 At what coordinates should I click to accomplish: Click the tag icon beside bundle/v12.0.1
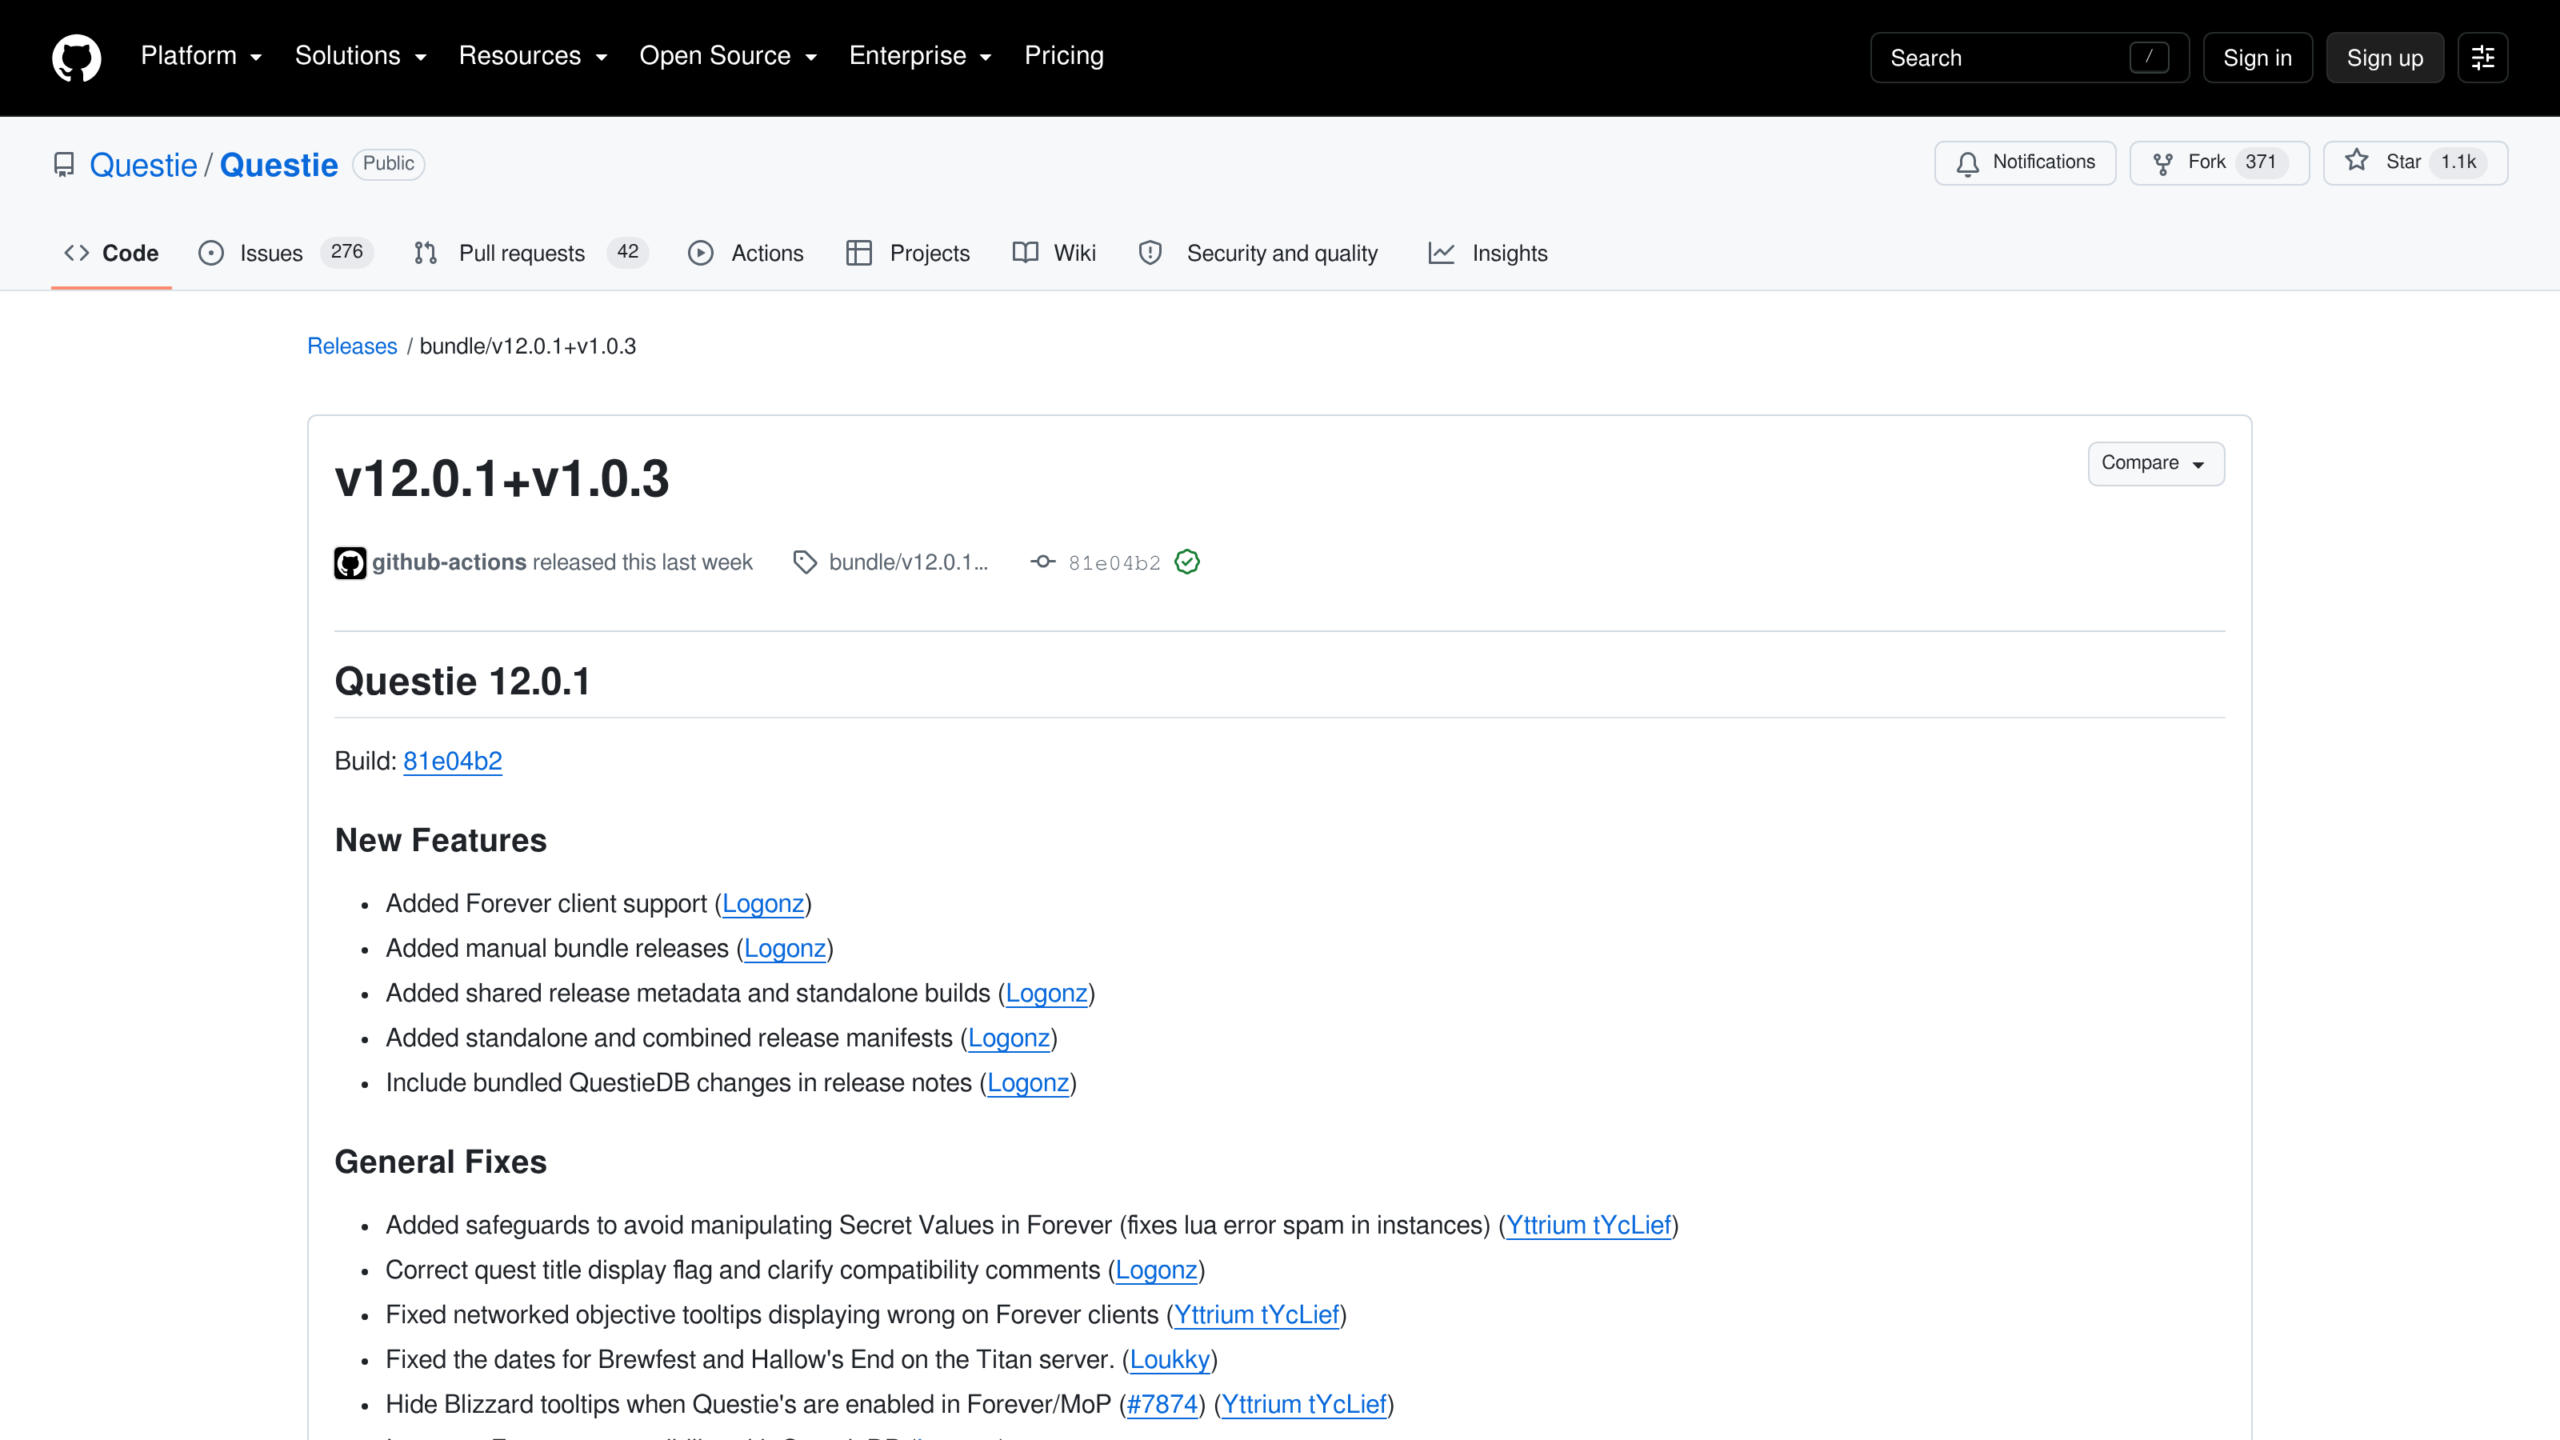[805, 562]
